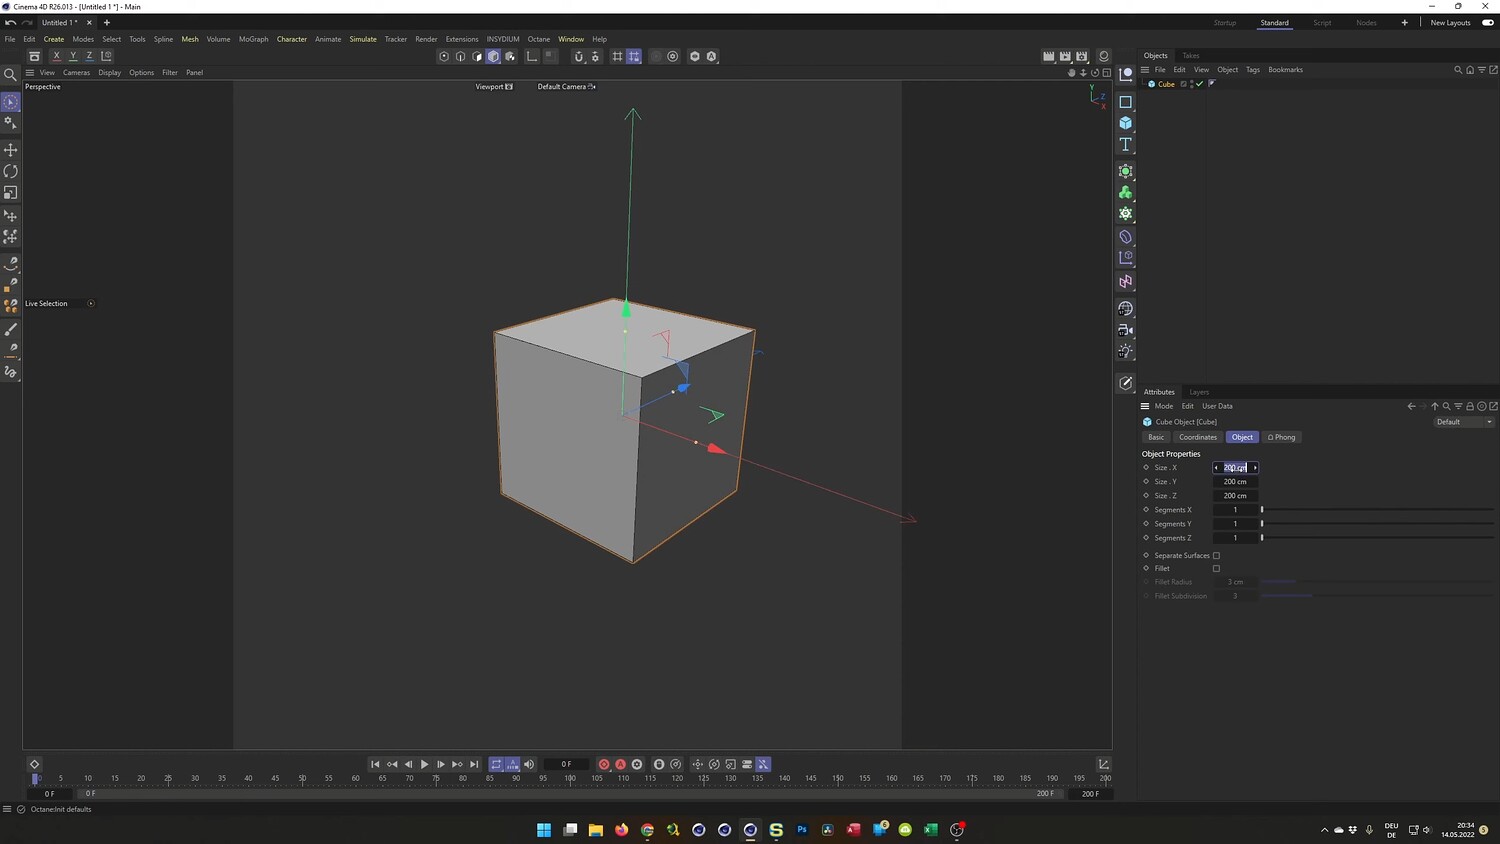This screenshot has width=1500, height=844.
Task: Open the MoGraph menu
Action: pyautogui.click(x=253, y=40)
